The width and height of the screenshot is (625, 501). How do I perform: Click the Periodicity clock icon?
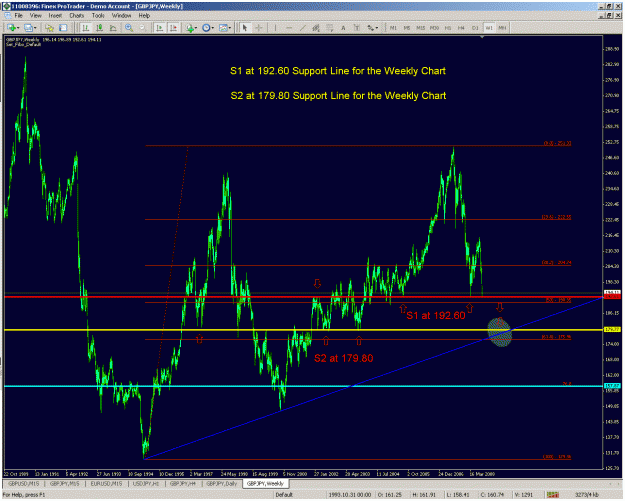coord(206,28)
